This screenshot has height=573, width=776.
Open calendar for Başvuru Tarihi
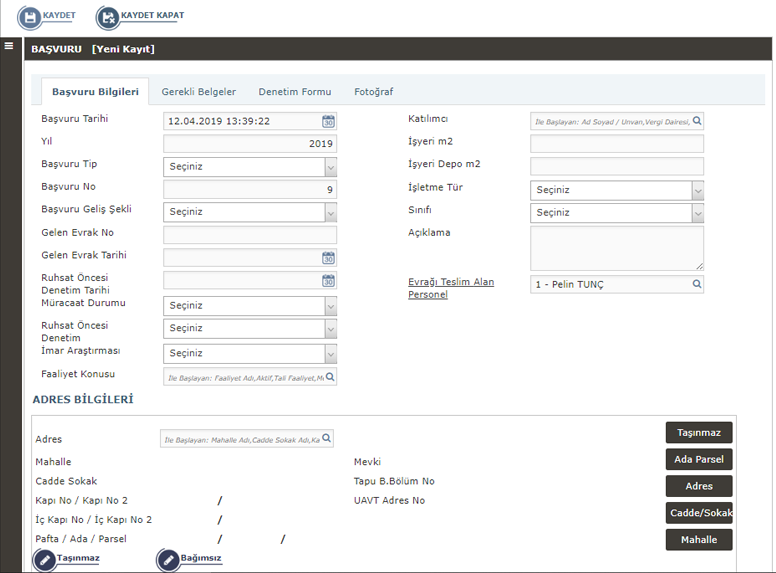tap(328, 121)
